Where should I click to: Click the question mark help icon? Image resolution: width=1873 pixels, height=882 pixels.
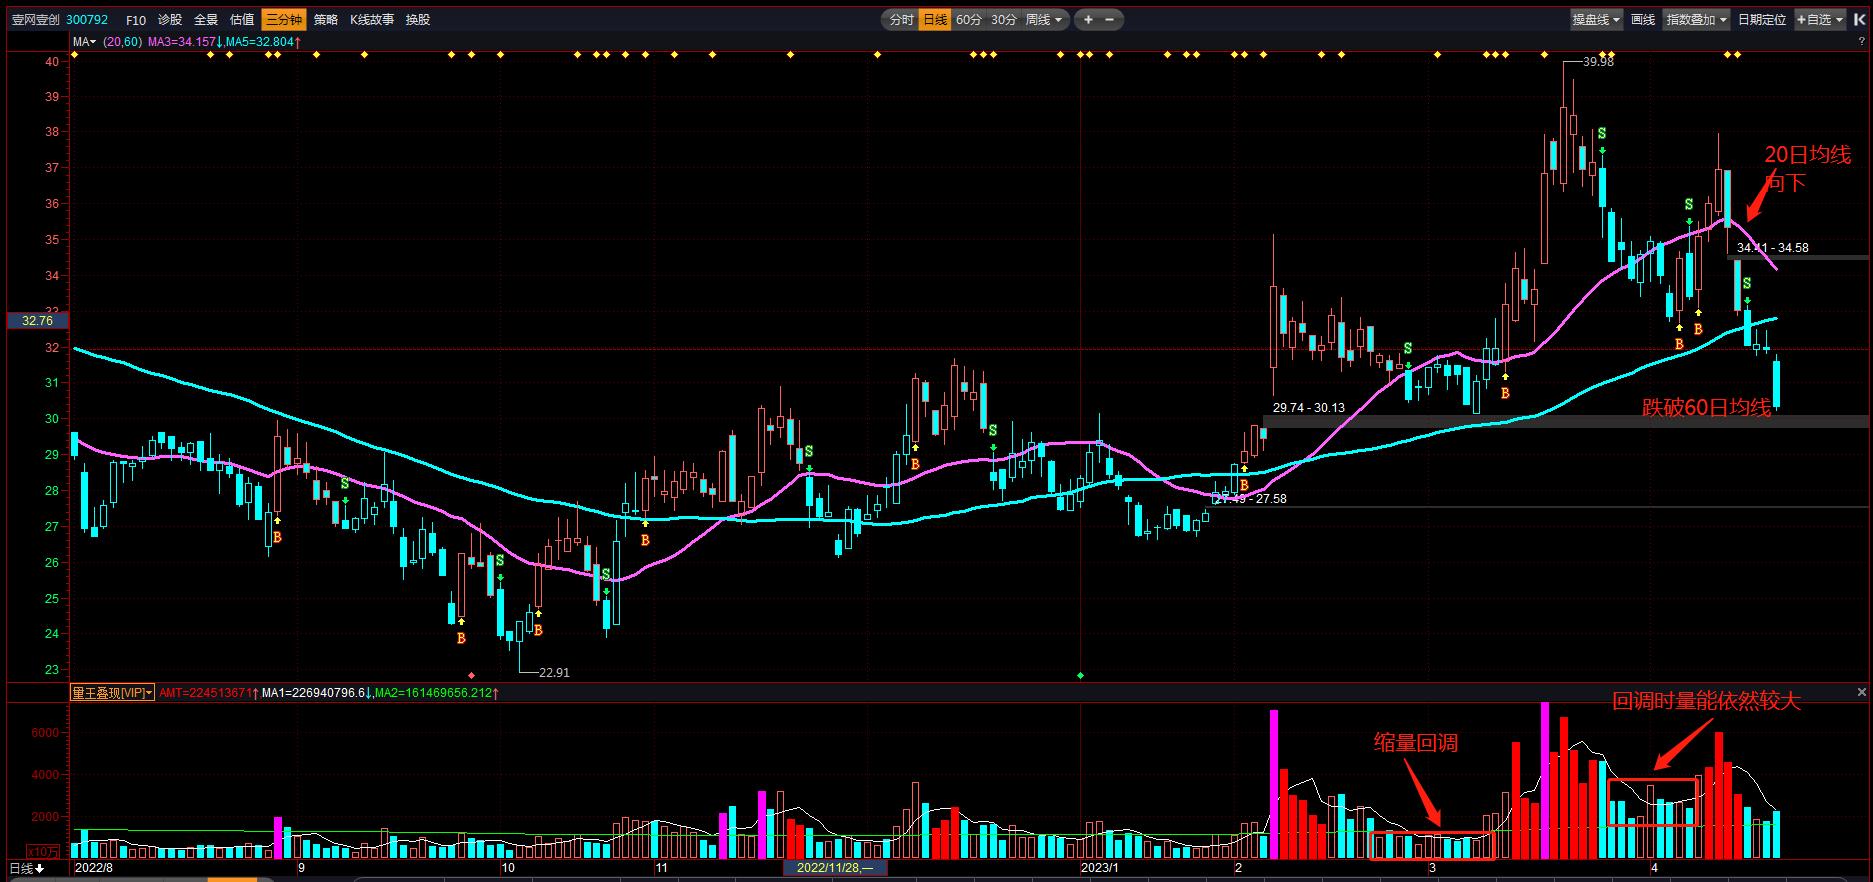(x=1862, y=42)
